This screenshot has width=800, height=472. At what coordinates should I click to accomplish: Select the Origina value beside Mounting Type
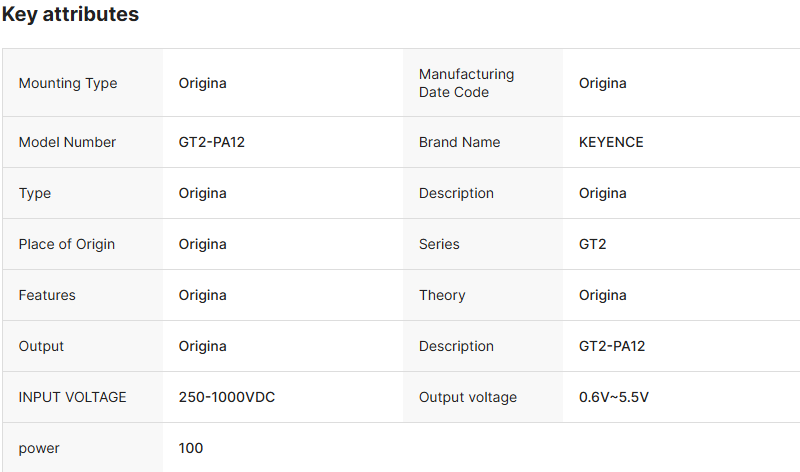coord(203,83)
